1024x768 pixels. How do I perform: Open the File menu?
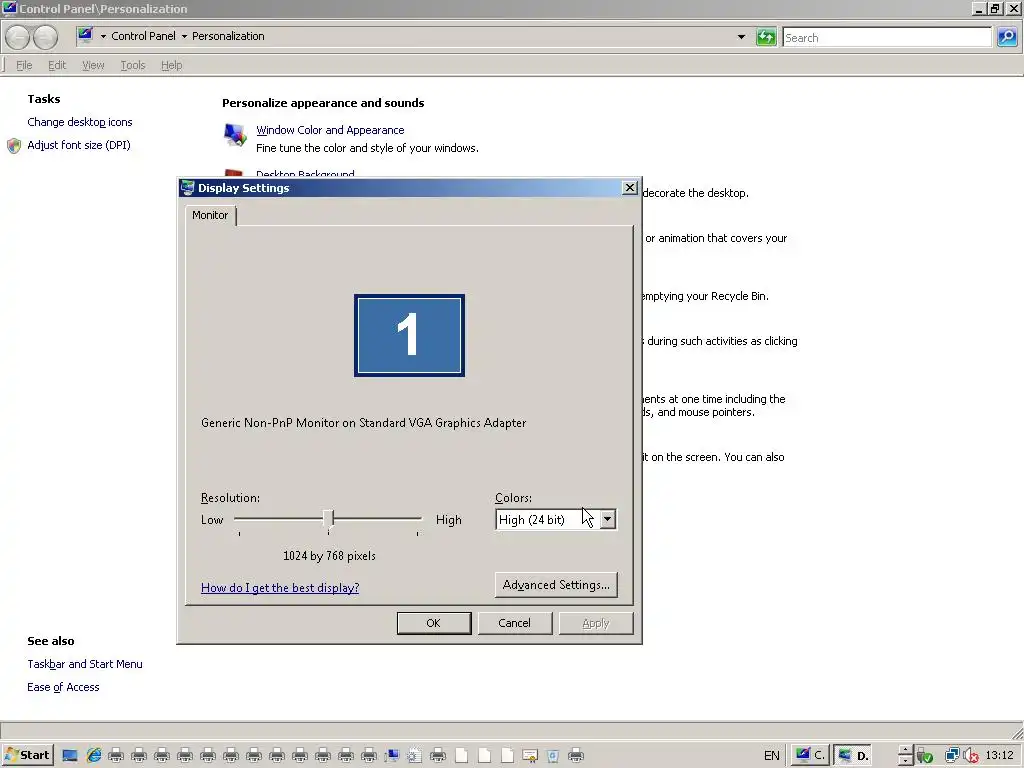click(24, 65)
